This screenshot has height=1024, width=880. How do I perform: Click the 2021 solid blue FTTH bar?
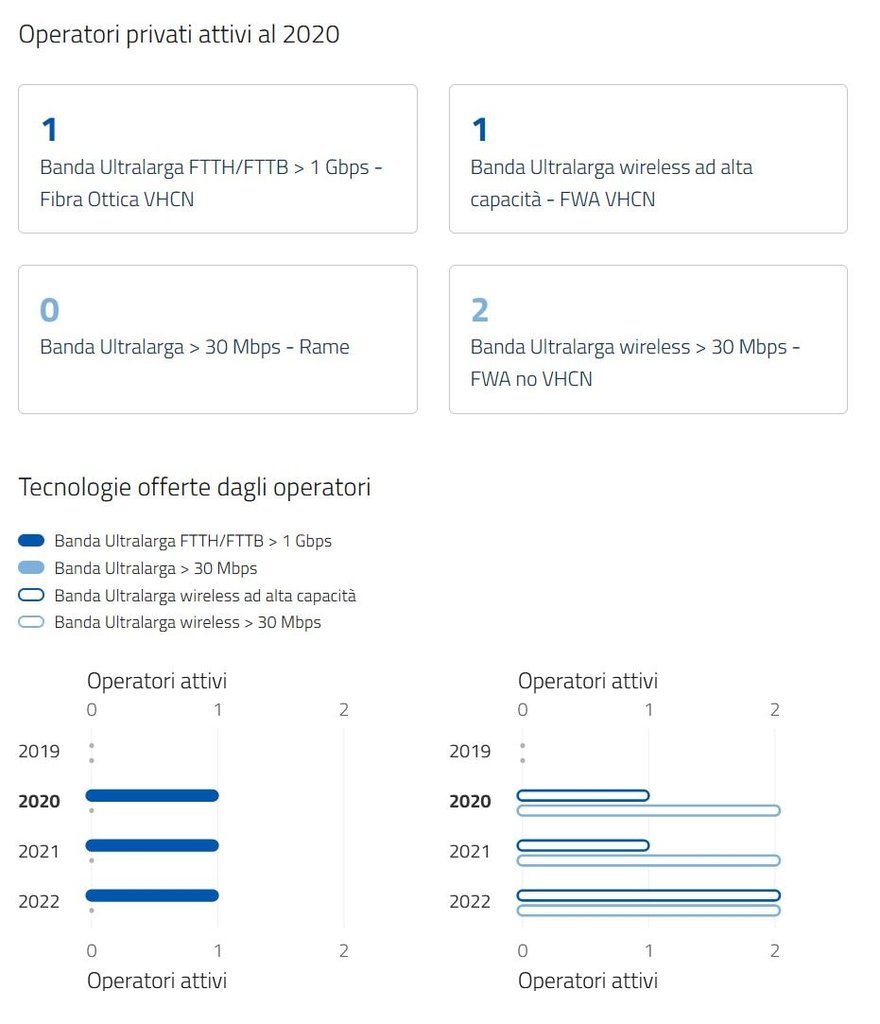[x=152, y=846]
